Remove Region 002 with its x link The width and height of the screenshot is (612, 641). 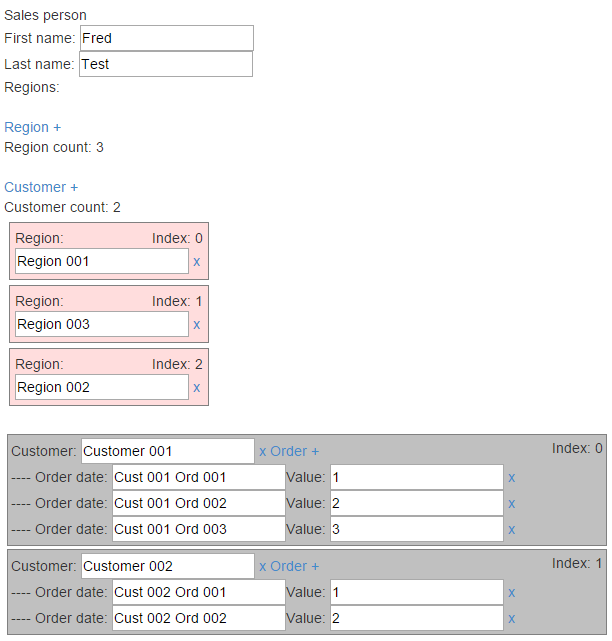pyautogui.click(x=197, y=388)
